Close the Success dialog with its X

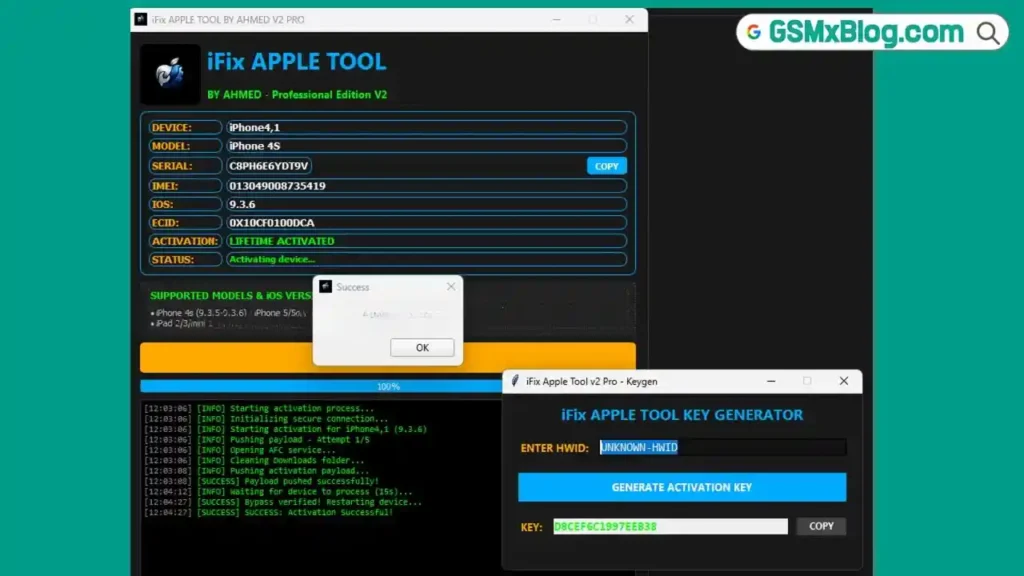(x=451, y=287)
